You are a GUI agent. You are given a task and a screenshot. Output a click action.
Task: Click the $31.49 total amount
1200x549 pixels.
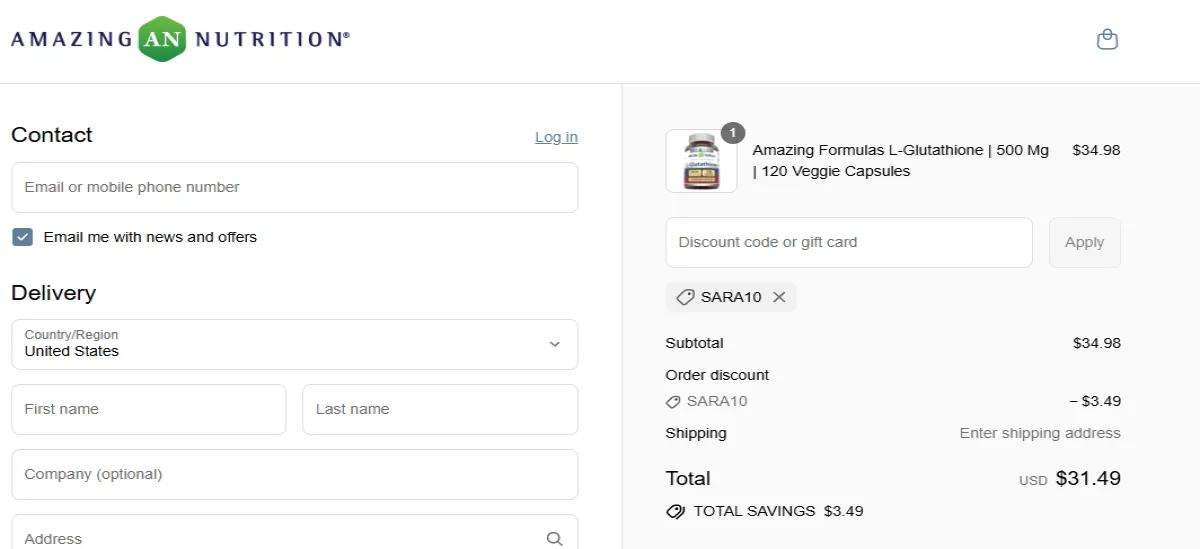pos(1088,478)
